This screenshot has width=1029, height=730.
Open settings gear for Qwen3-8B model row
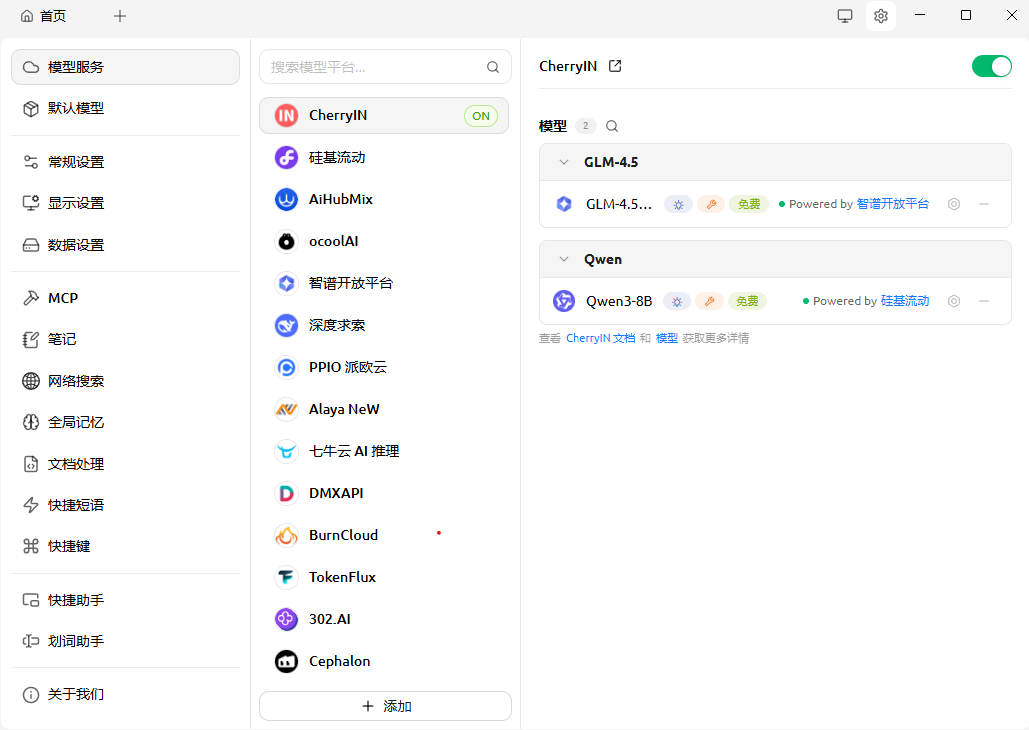click(x=954, y=301)
